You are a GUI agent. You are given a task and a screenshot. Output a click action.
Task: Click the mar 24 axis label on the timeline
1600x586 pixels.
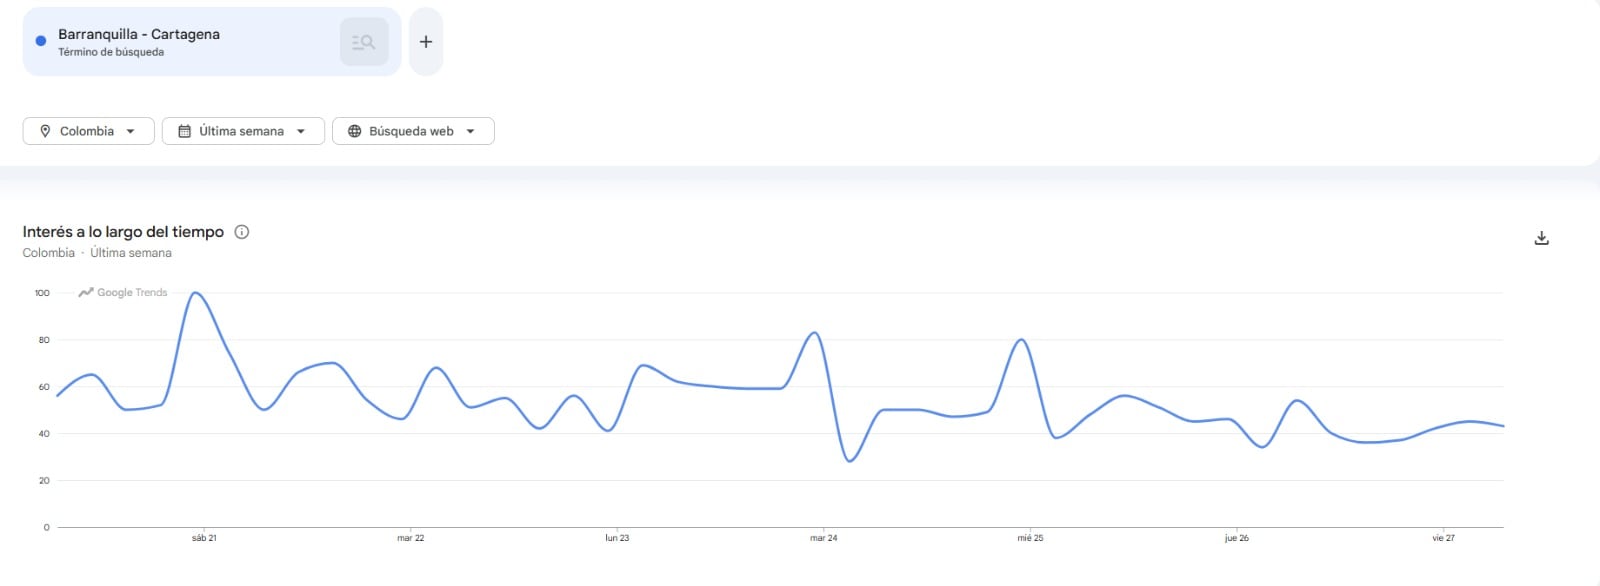(823, 537)
